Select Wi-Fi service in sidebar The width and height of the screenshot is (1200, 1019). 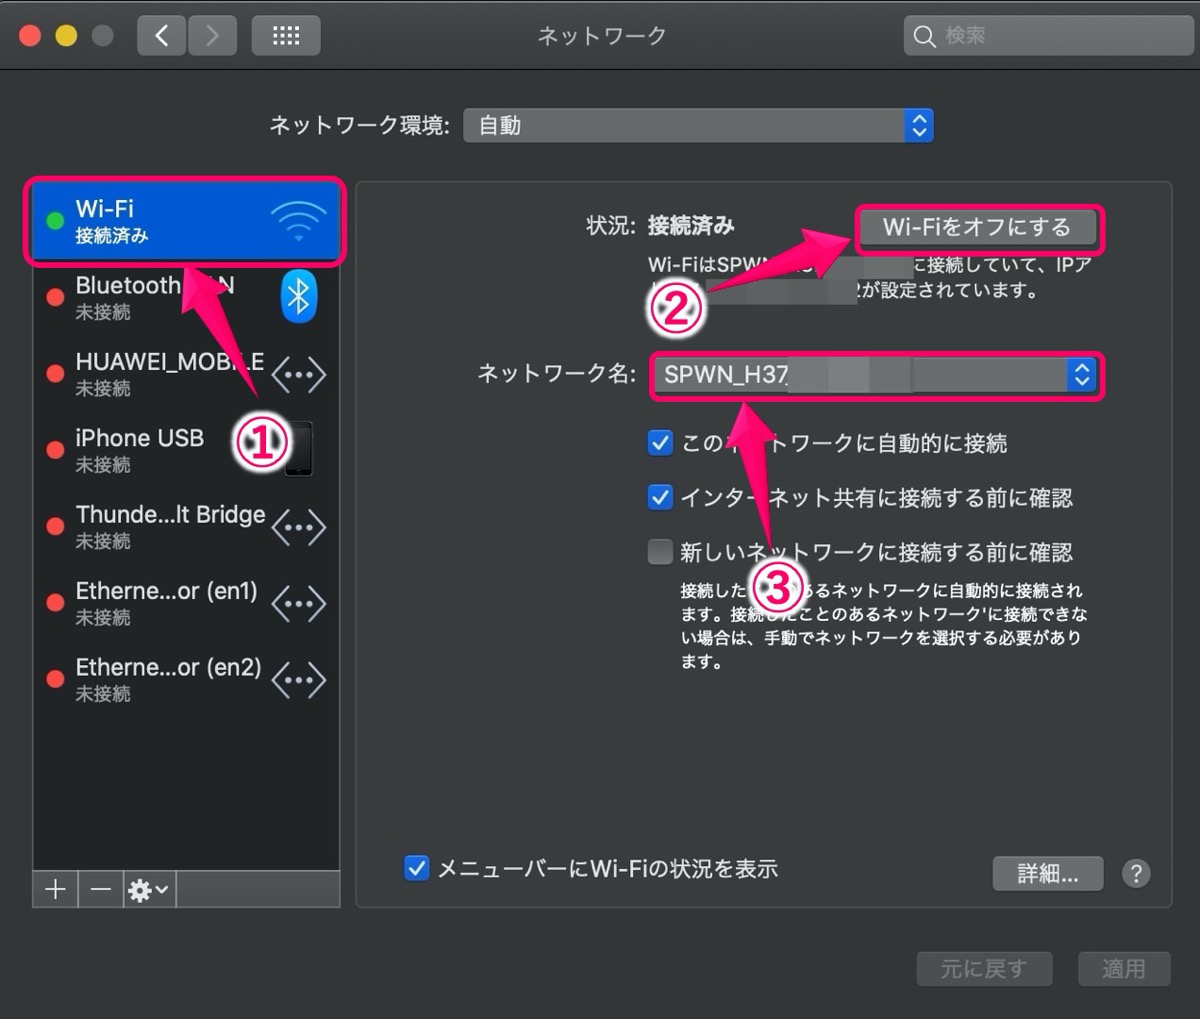[x=186, y=221]
